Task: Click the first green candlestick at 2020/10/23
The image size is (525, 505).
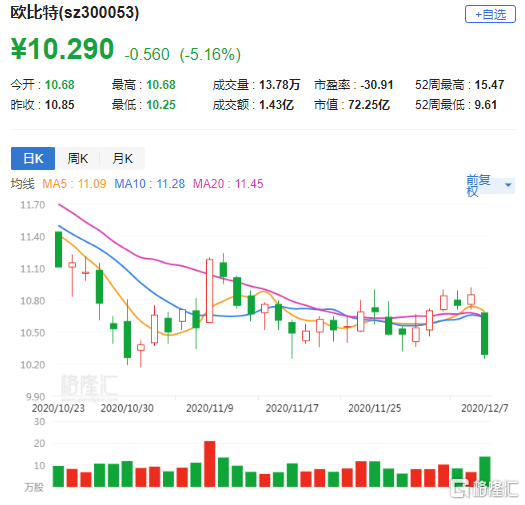Action: tap(58, 249)
